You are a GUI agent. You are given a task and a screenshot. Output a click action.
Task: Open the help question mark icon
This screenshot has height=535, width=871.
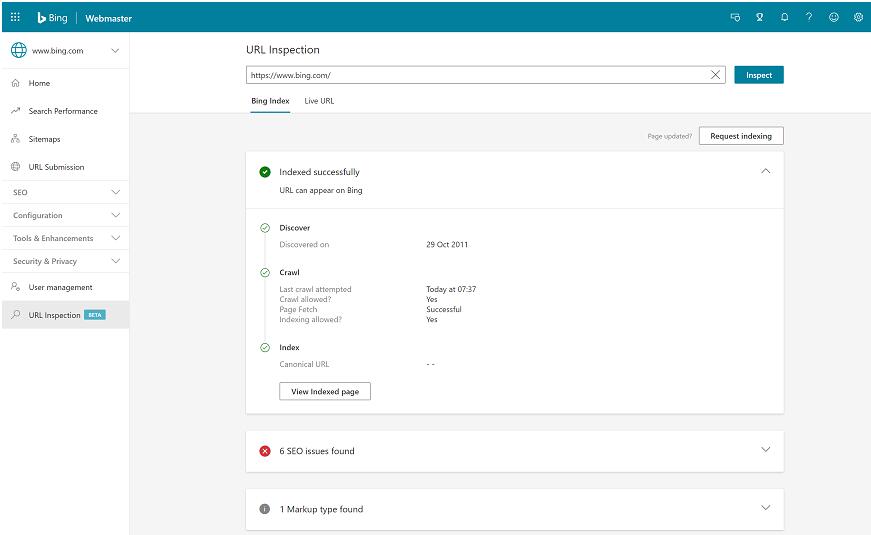click(x=809, y=17)
